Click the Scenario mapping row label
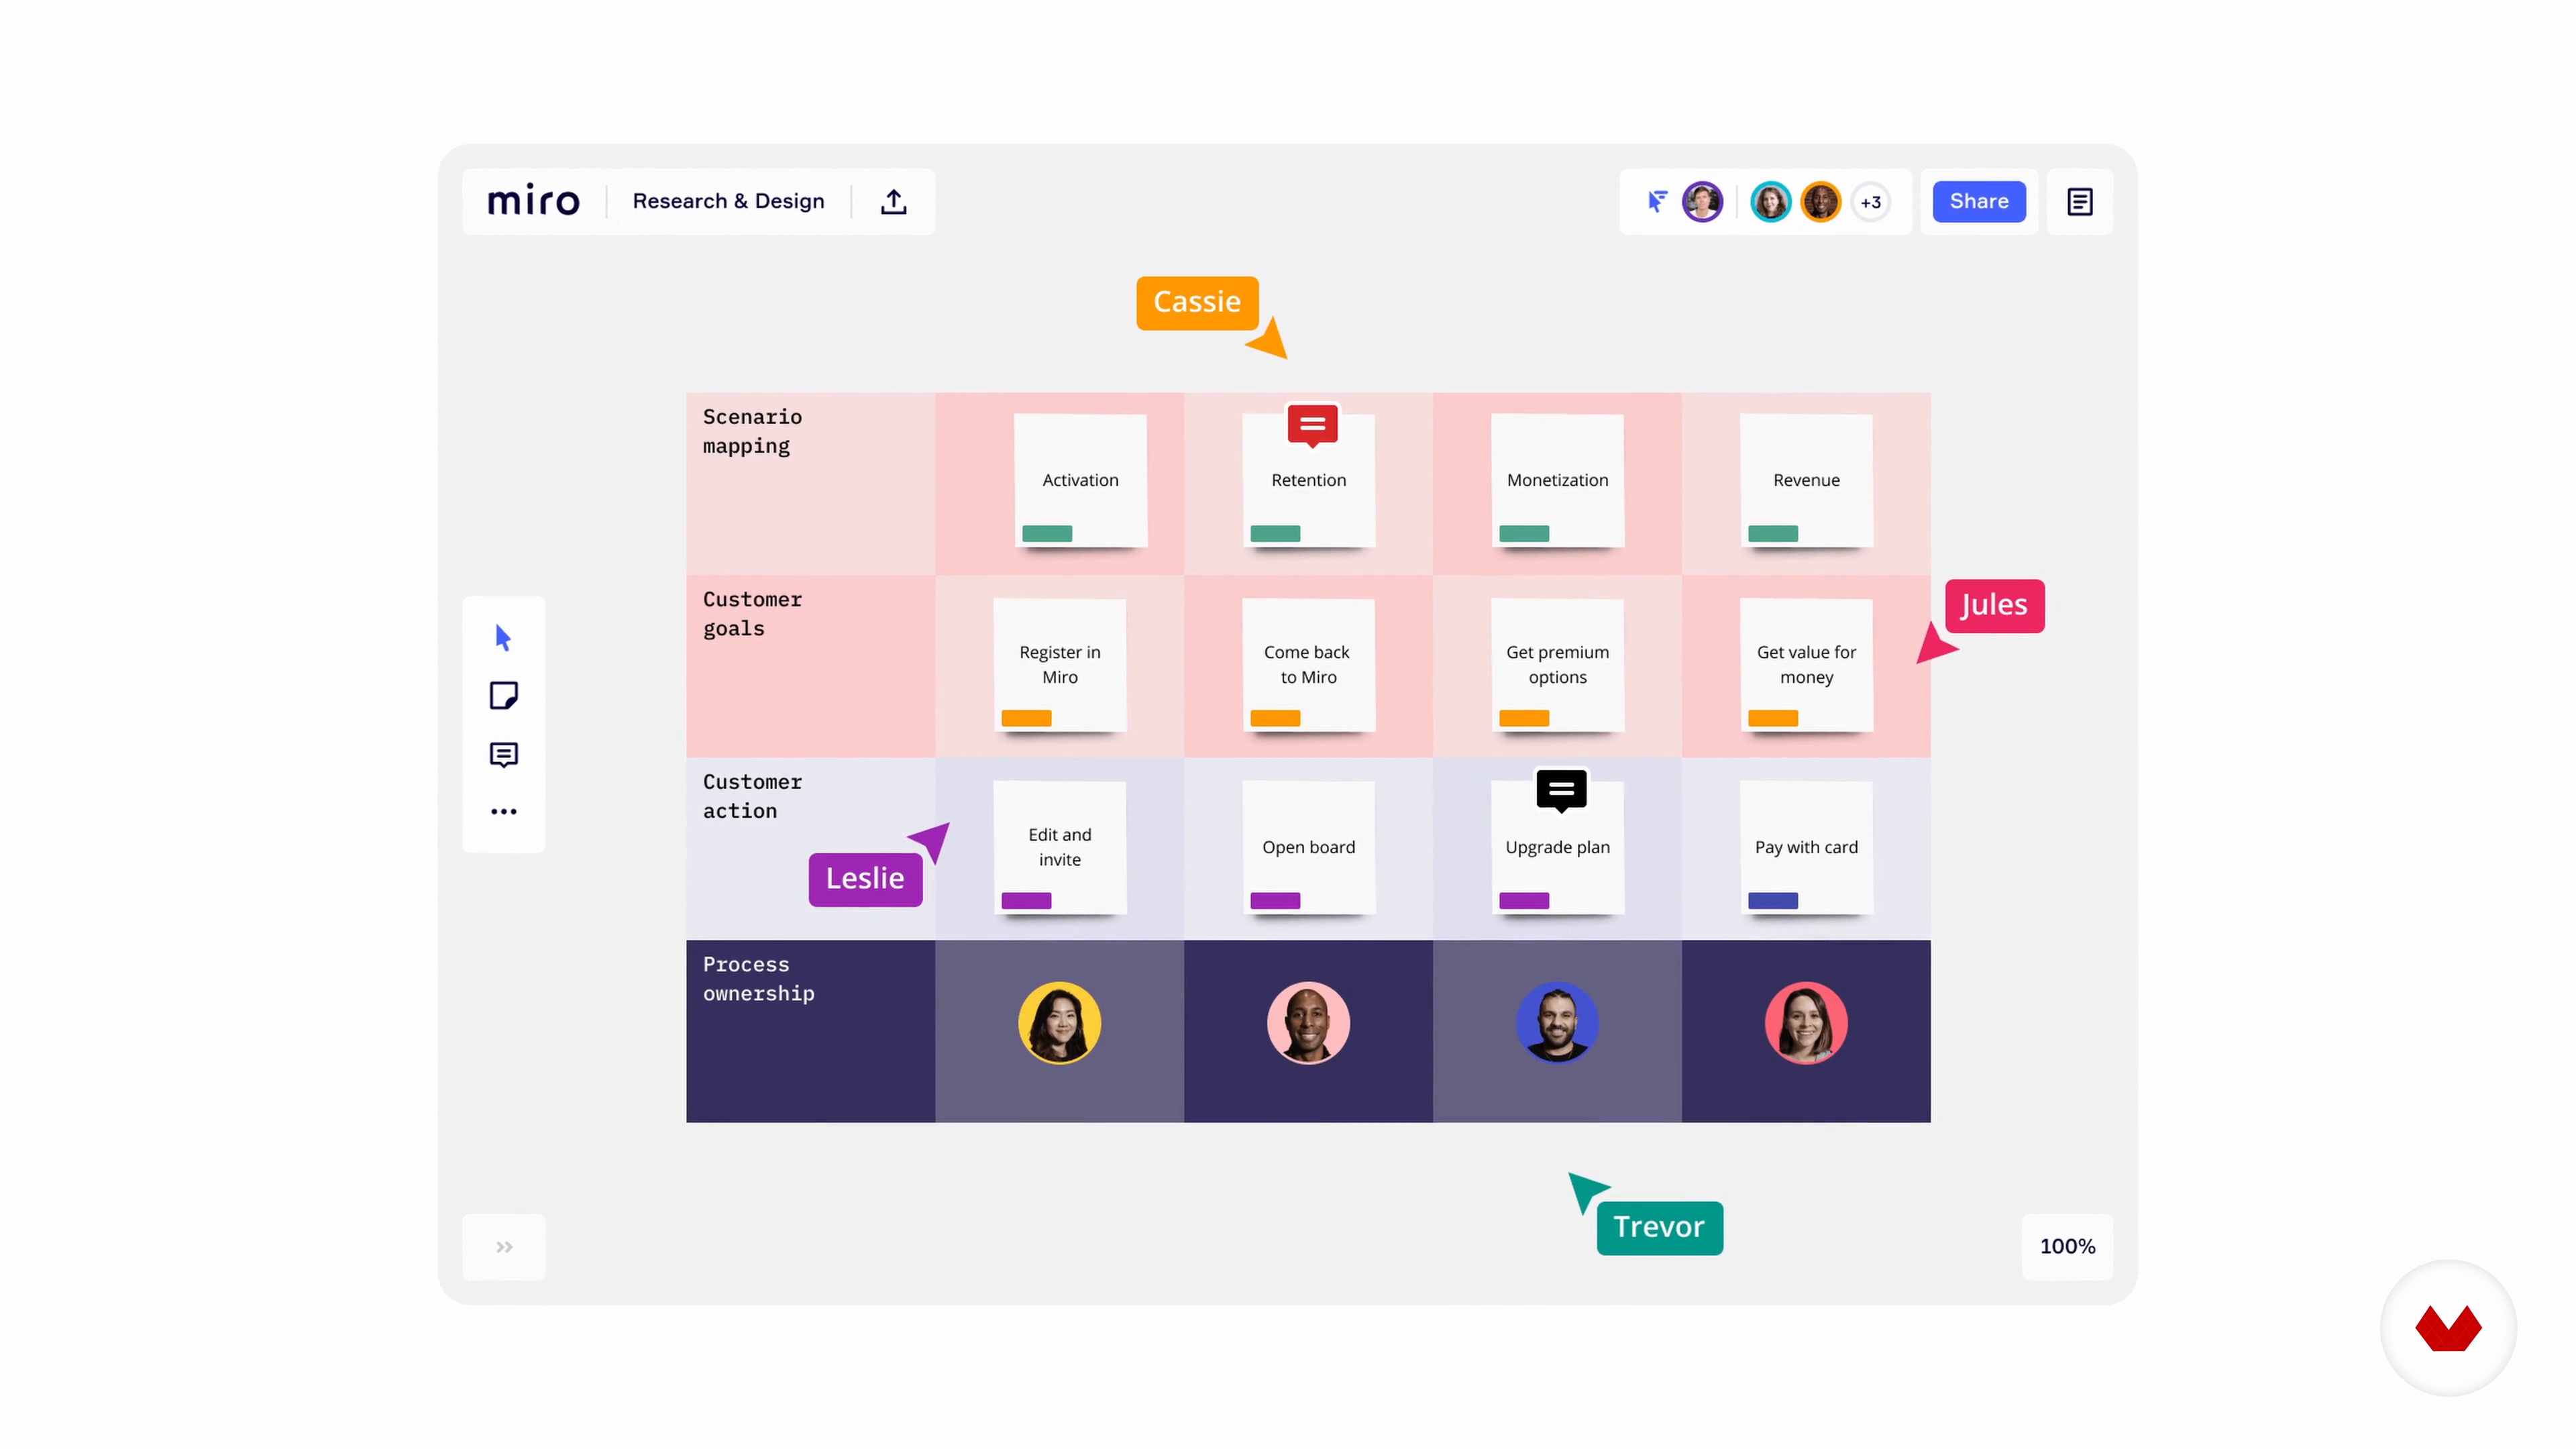 (x=752, y=431)
